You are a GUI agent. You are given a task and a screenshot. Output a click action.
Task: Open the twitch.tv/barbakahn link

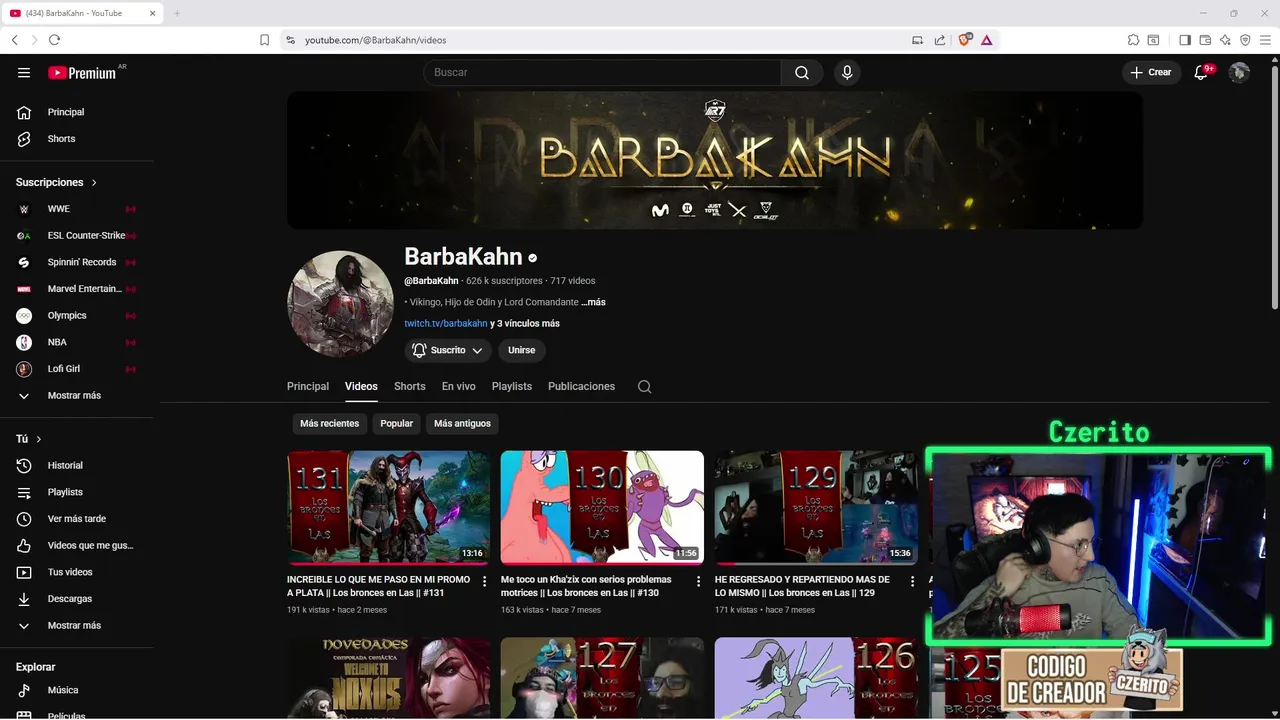pos(446,324)
